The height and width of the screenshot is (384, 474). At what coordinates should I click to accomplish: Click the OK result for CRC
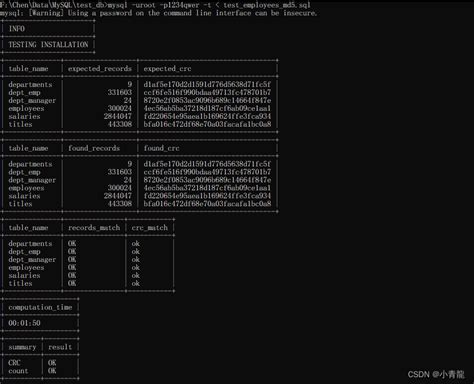pyautogui.click(x=52, y=363)
